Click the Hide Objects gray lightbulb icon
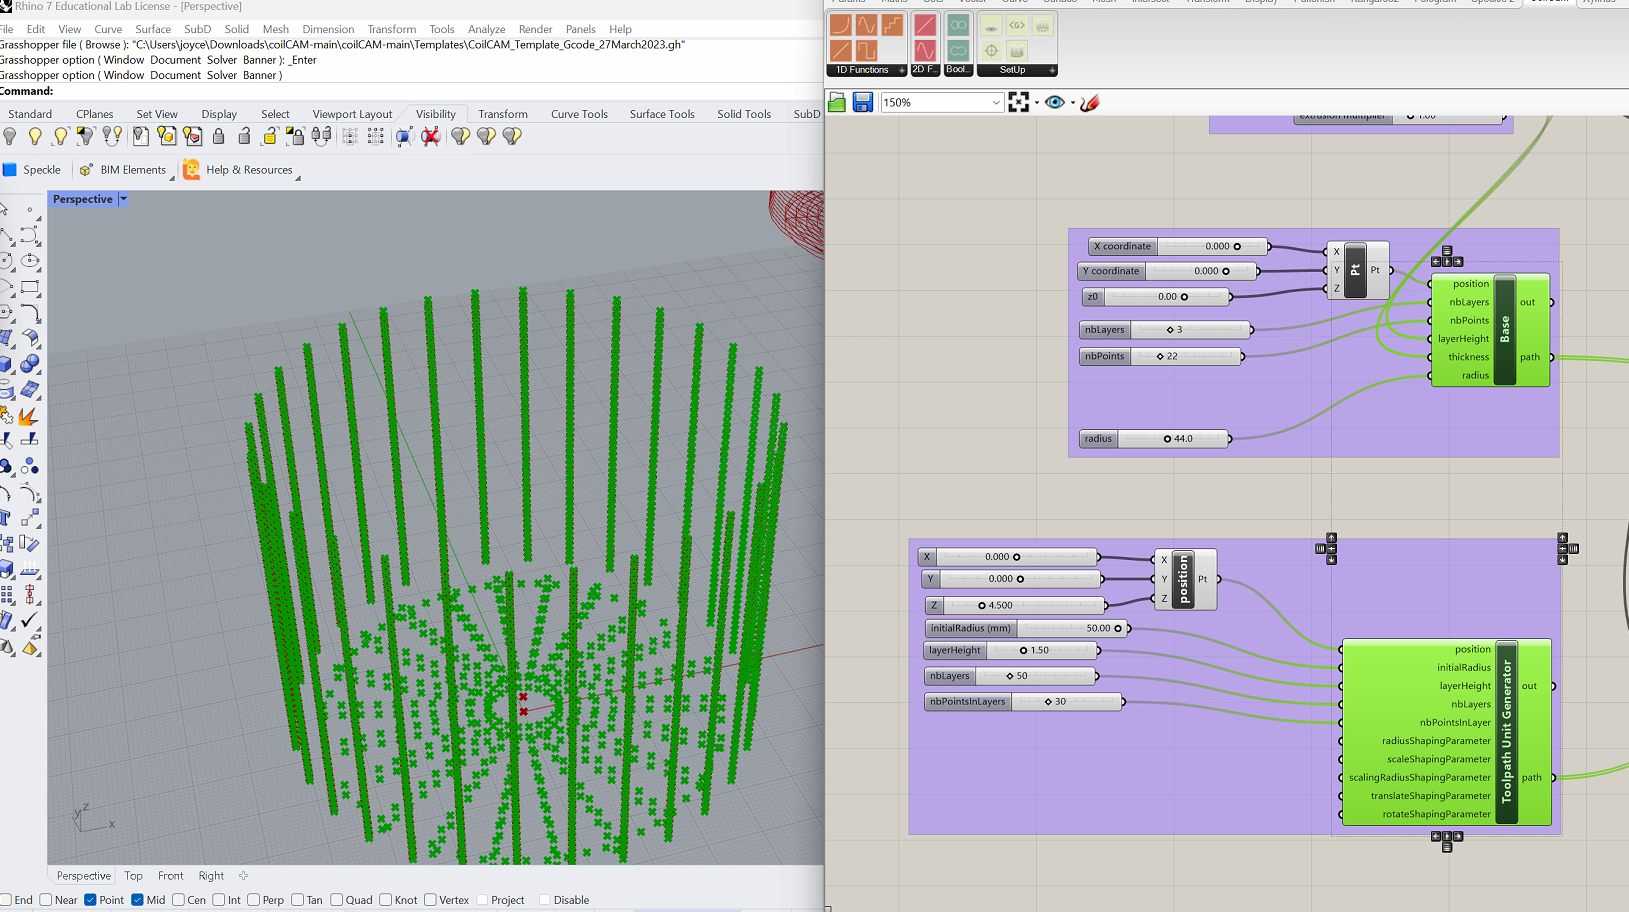The height and width of the screenshot is (912, 1629). coord(10,136)
